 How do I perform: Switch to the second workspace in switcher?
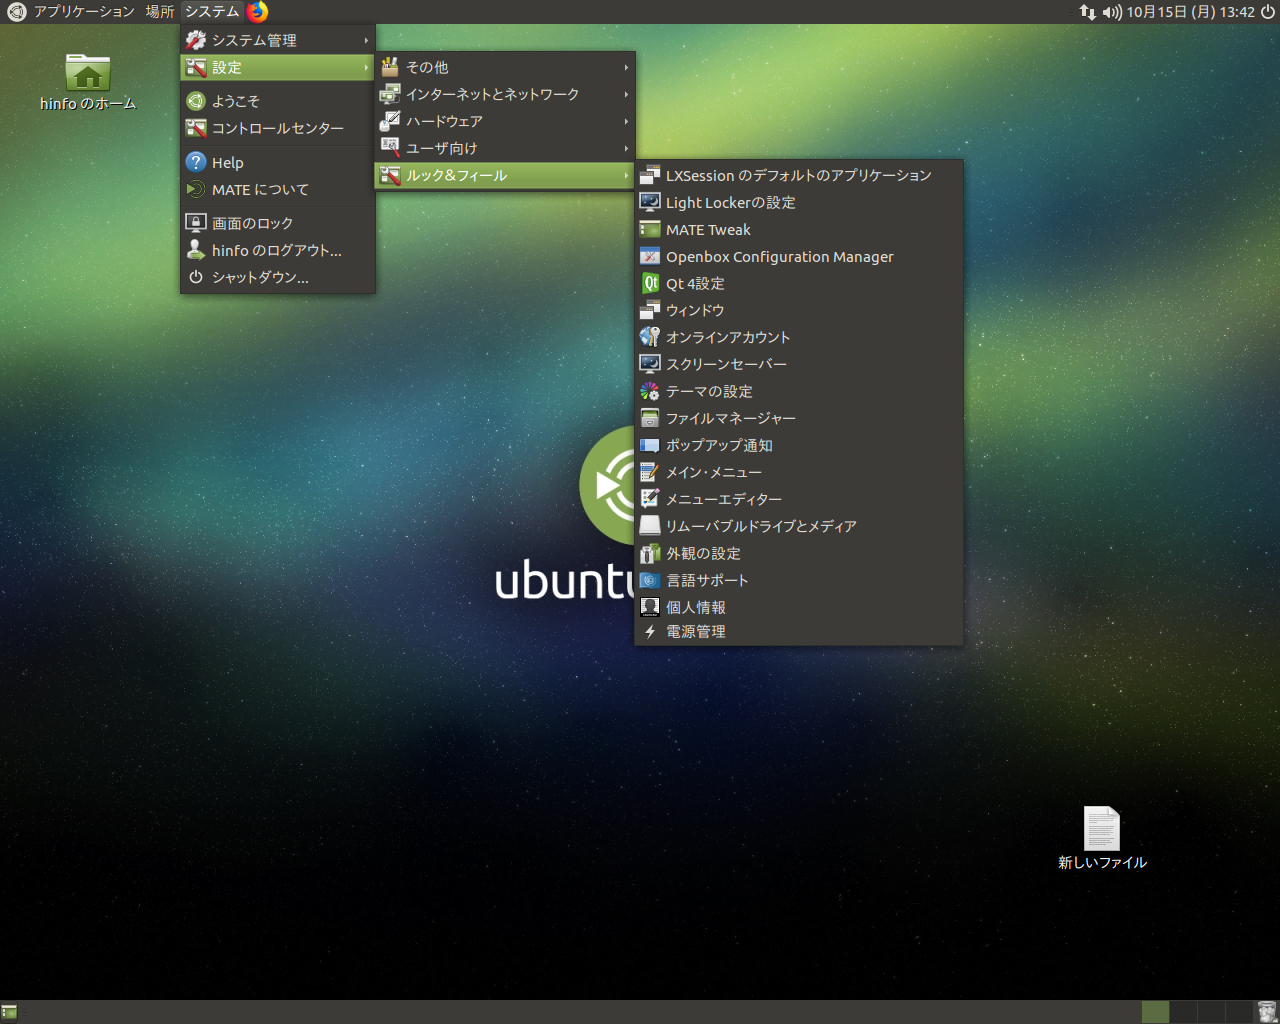point(1183,1012)
